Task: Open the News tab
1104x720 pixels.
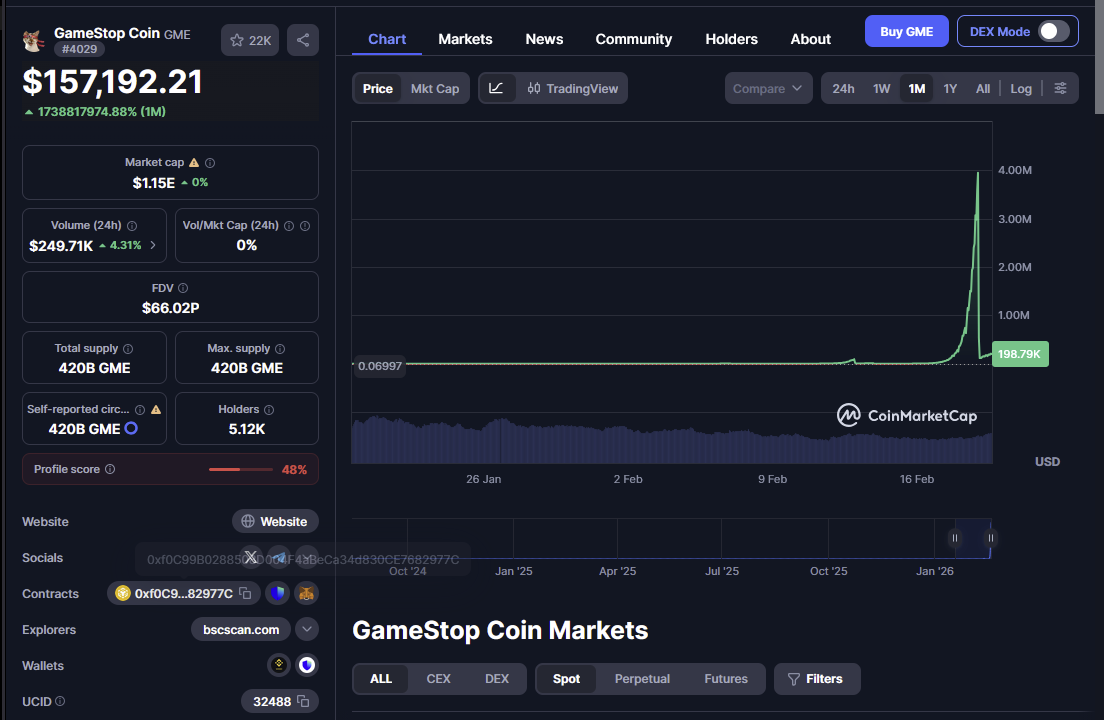Action: [x=544, y=39]
